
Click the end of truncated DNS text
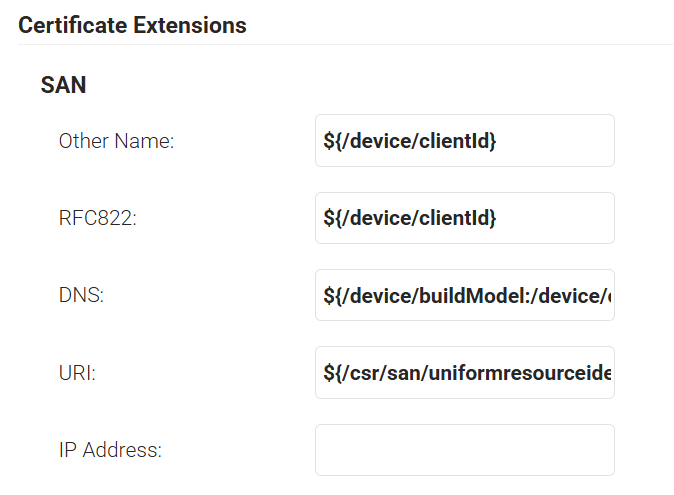tap(607, 296)
